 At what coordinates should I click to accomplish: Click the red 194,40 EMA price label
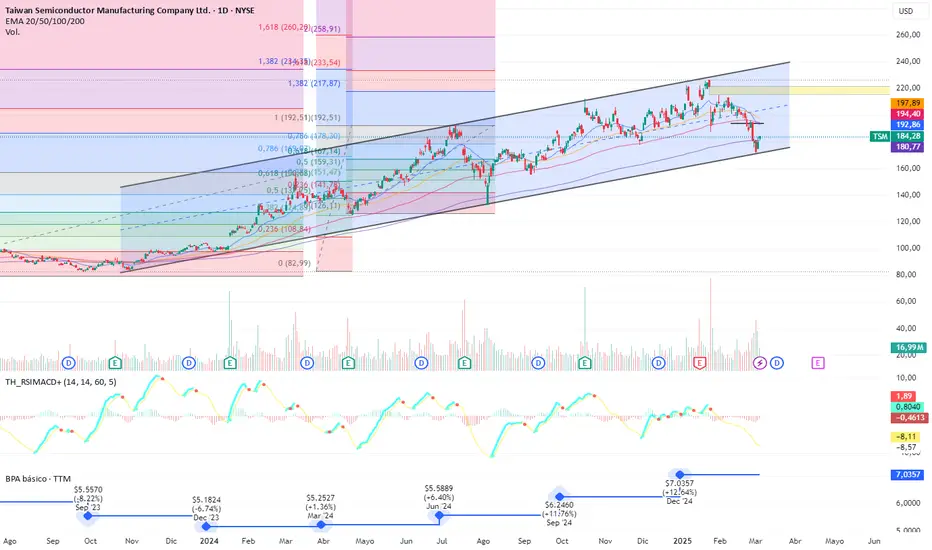[907, 114]
